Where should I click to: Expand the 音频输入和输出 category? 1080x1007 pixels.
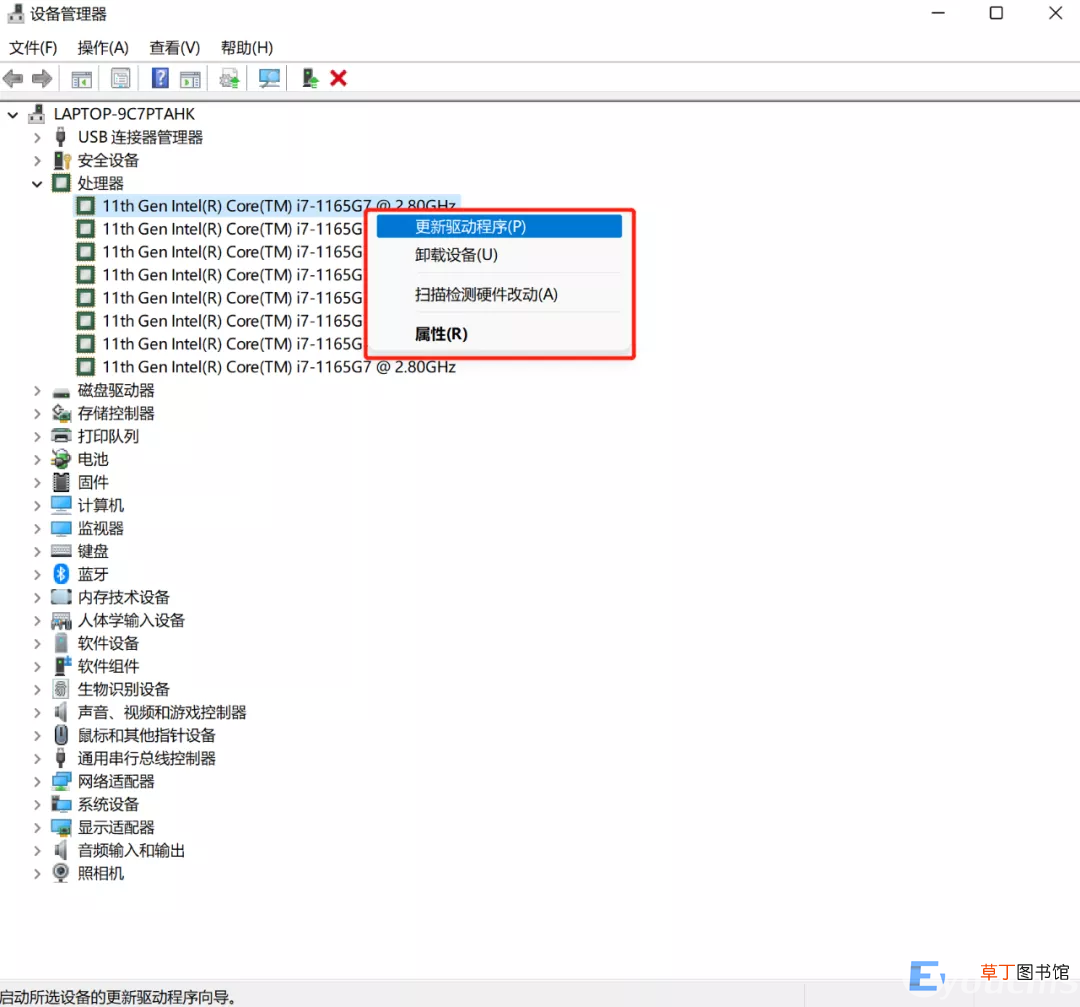pos(37,851)
